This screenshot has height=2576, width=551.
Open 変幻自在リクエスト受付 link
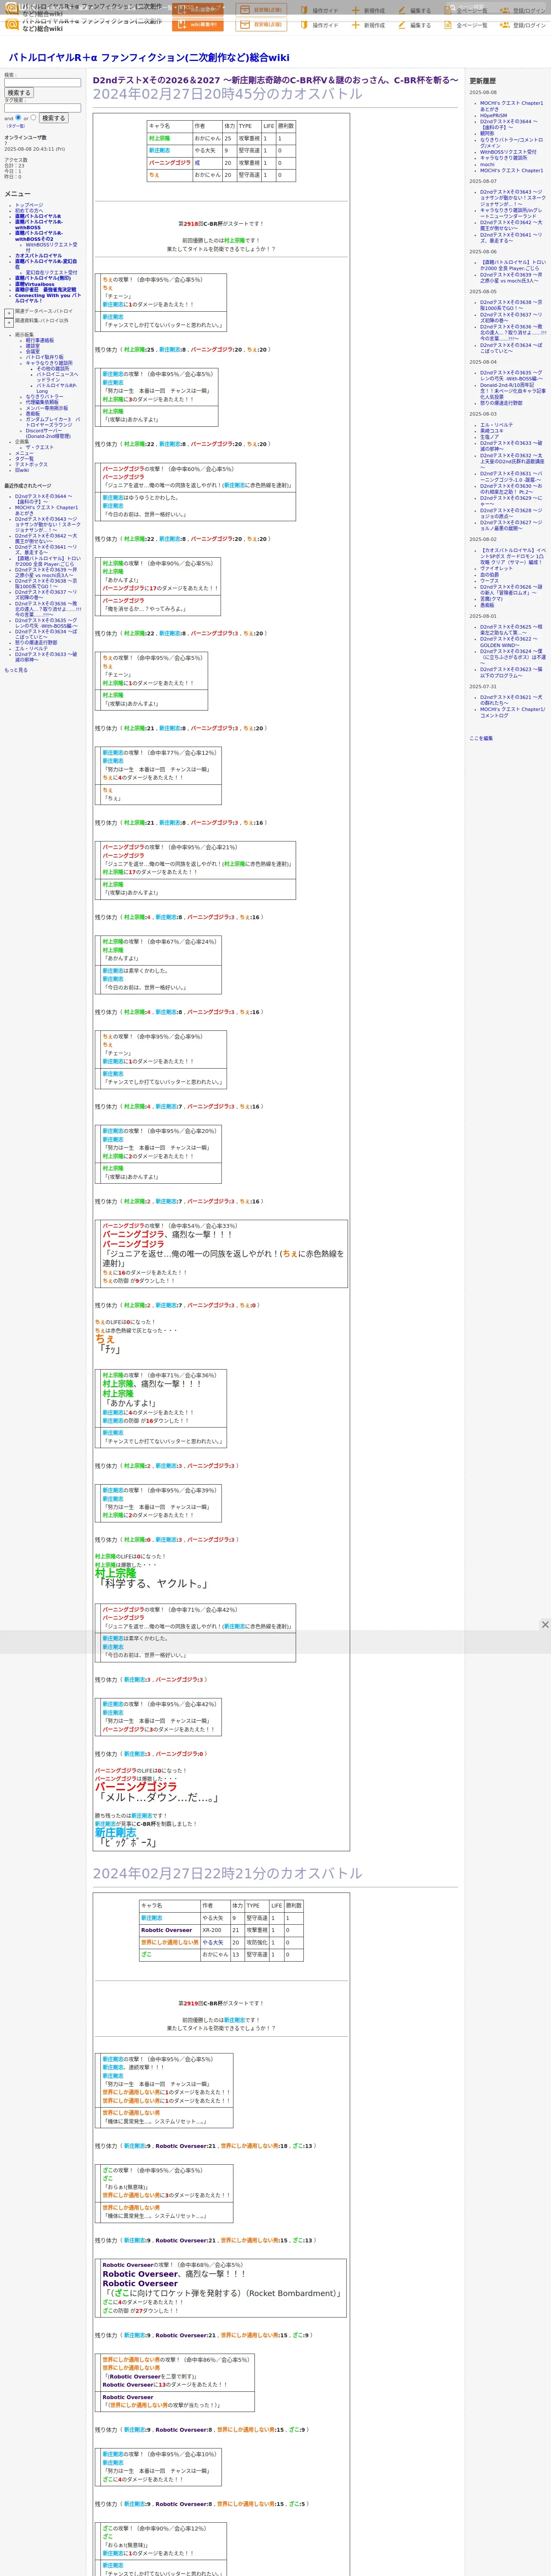[x=51, y=272]
